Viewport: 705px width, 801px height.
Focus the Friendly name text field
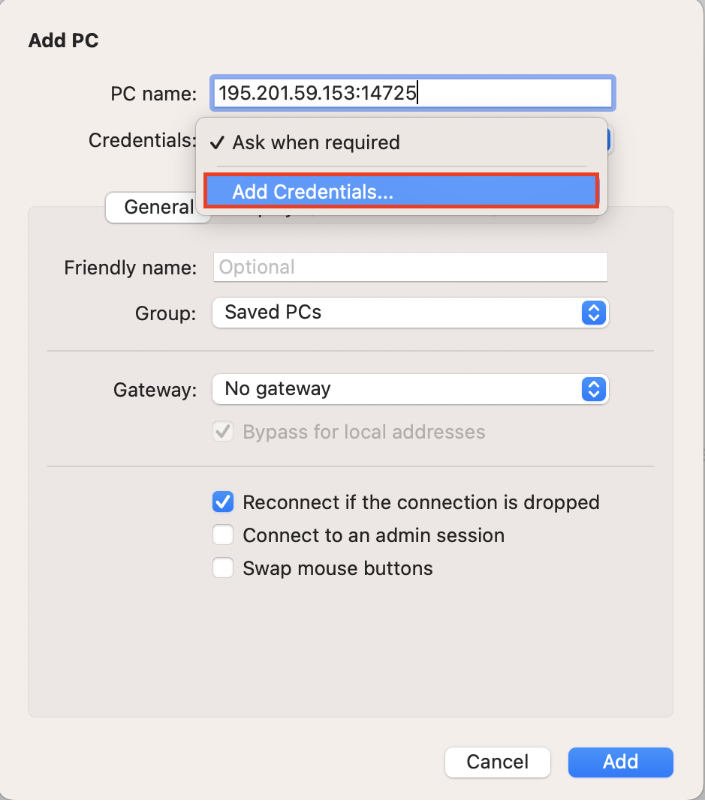pos(410,267)
